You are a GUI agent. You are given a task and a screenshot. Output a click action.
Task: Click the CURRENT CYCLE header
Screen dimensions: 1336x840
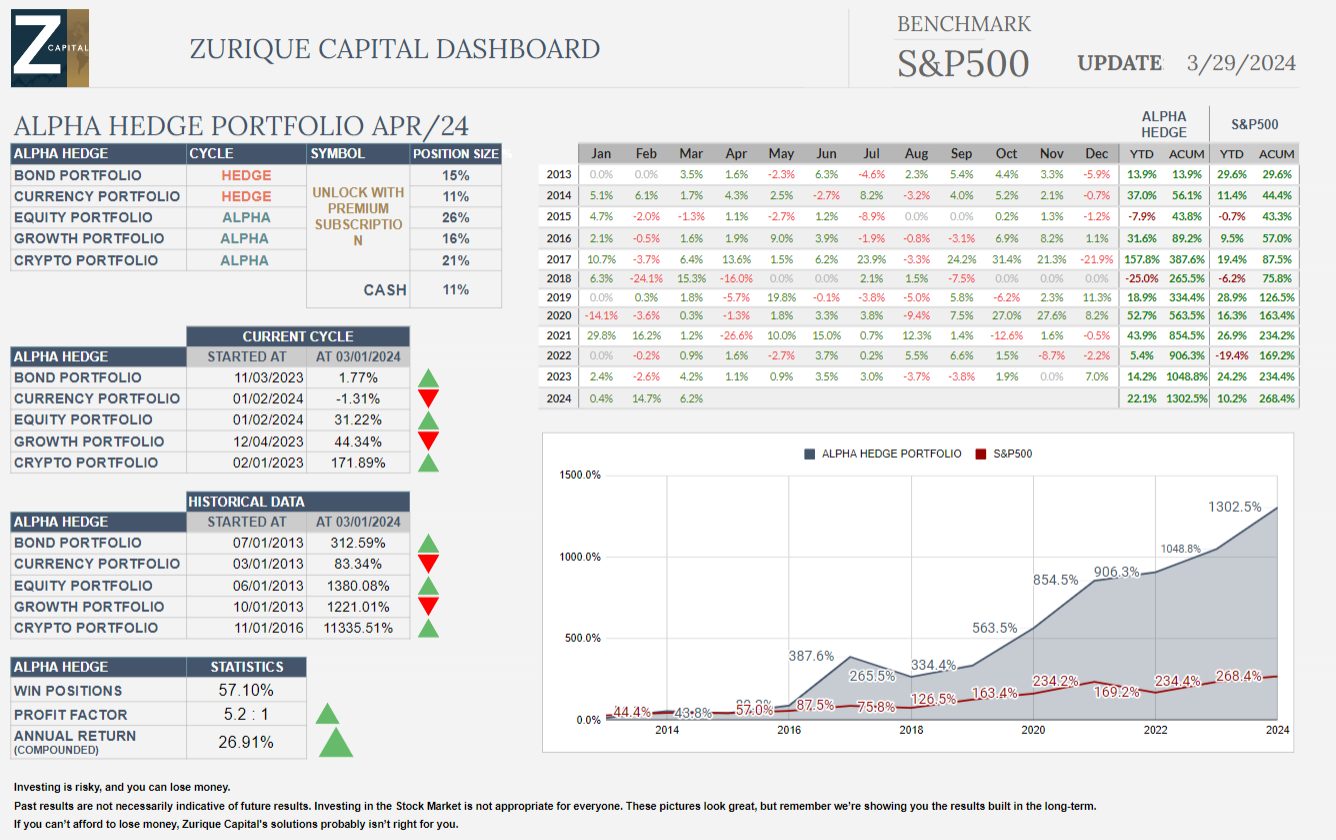[x=298, y=336]
